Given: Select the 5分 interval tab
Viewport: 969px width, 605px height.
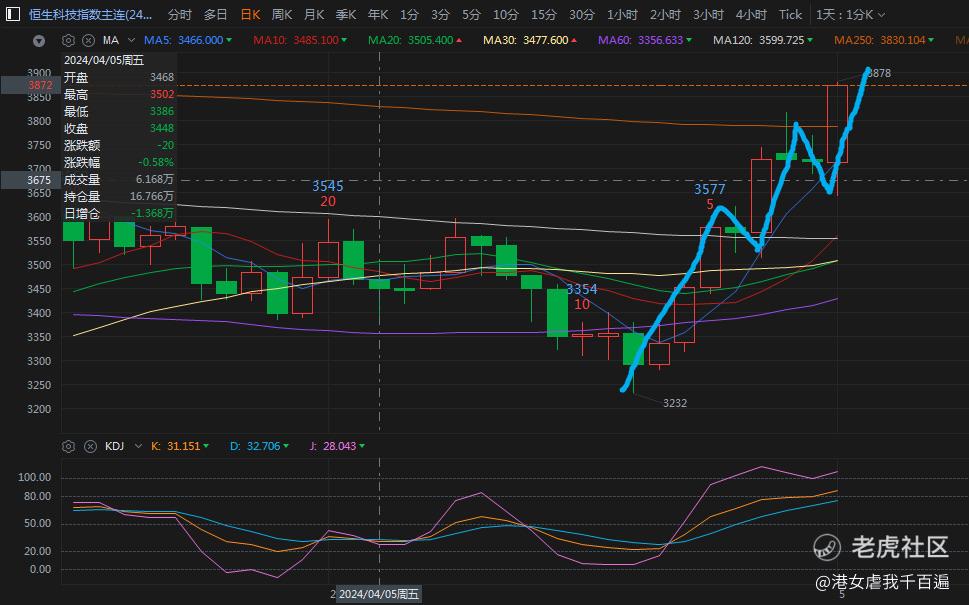Looking at the screenshot, I should pos(471,14).
